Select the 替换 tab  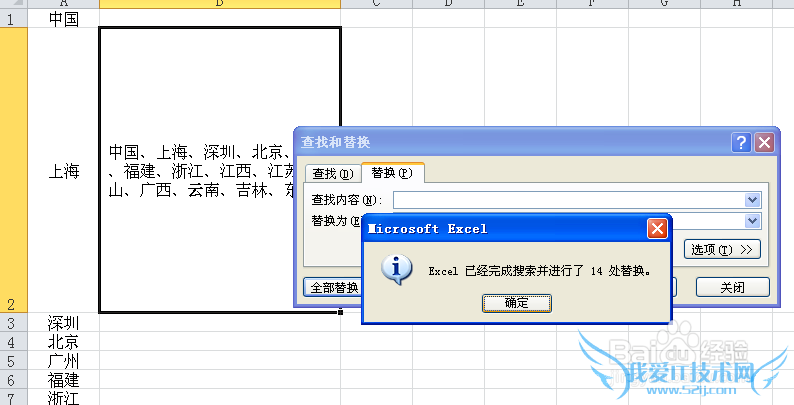point(392,172)
